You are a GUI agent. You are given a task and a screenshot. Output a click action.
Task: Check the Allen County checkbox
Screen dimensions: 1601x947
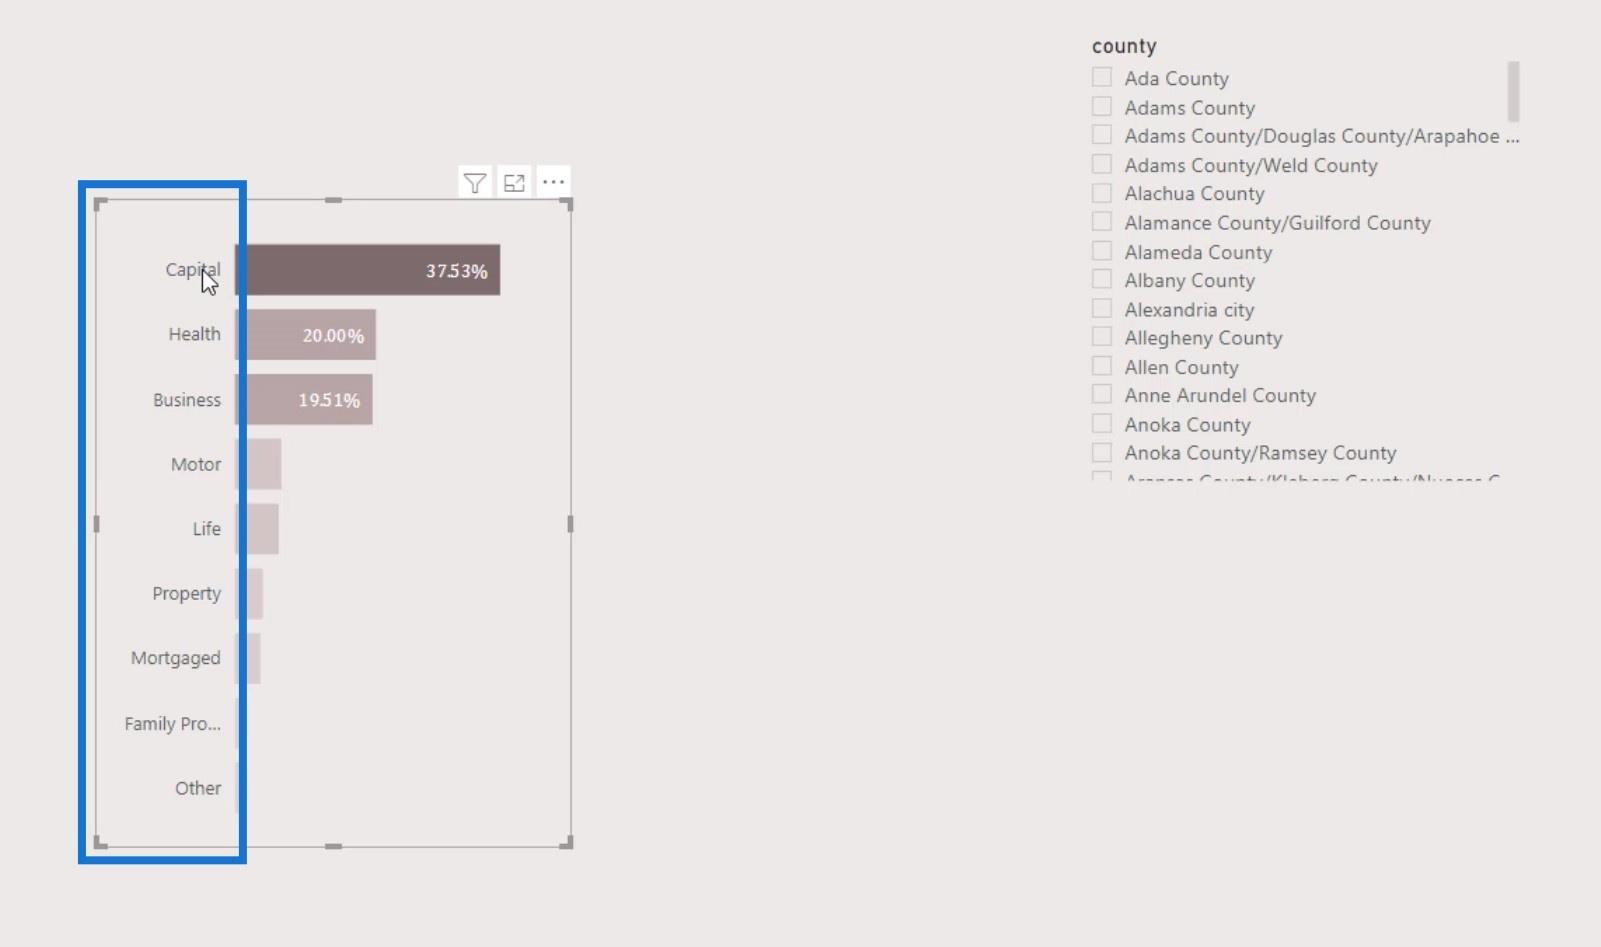pyautogui.click(x=1102, y=365)
